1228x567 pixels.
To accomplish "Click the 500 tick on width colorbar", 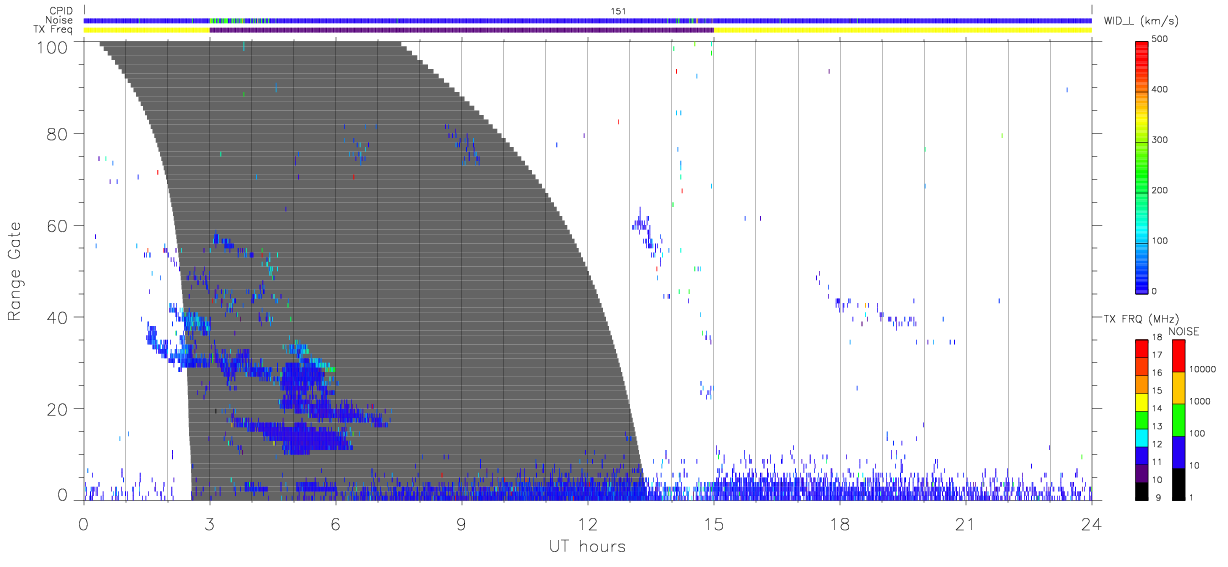I will tap(1162, 39).
